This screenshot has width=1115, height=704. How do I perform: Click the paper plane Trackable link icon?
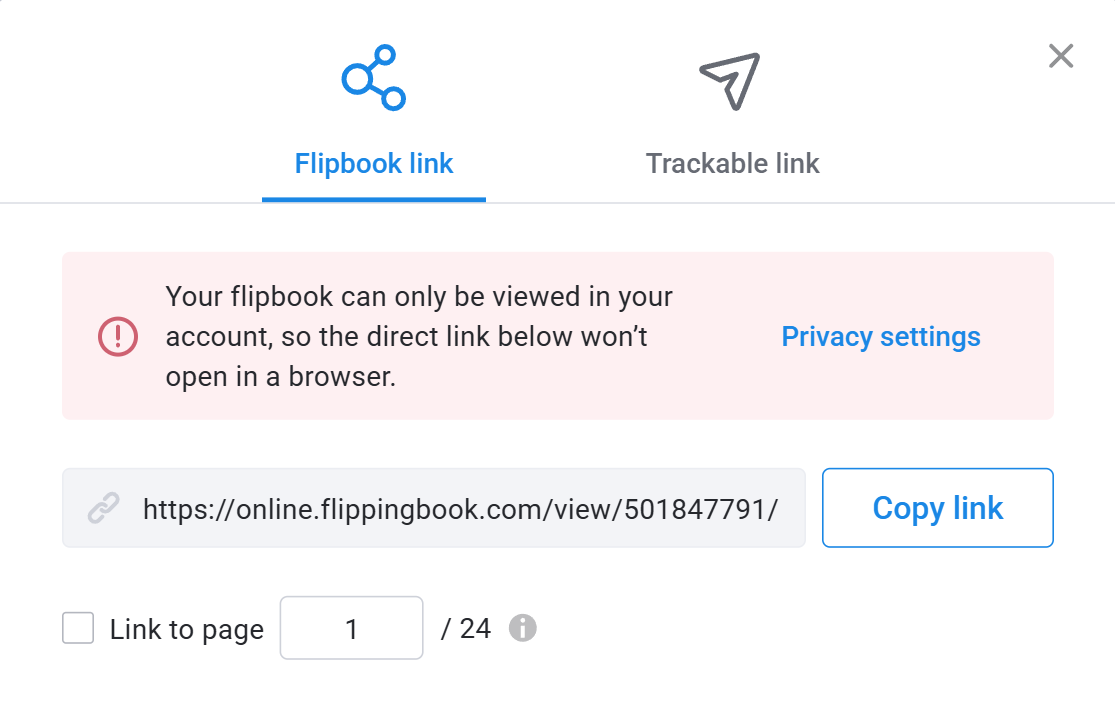730,81
